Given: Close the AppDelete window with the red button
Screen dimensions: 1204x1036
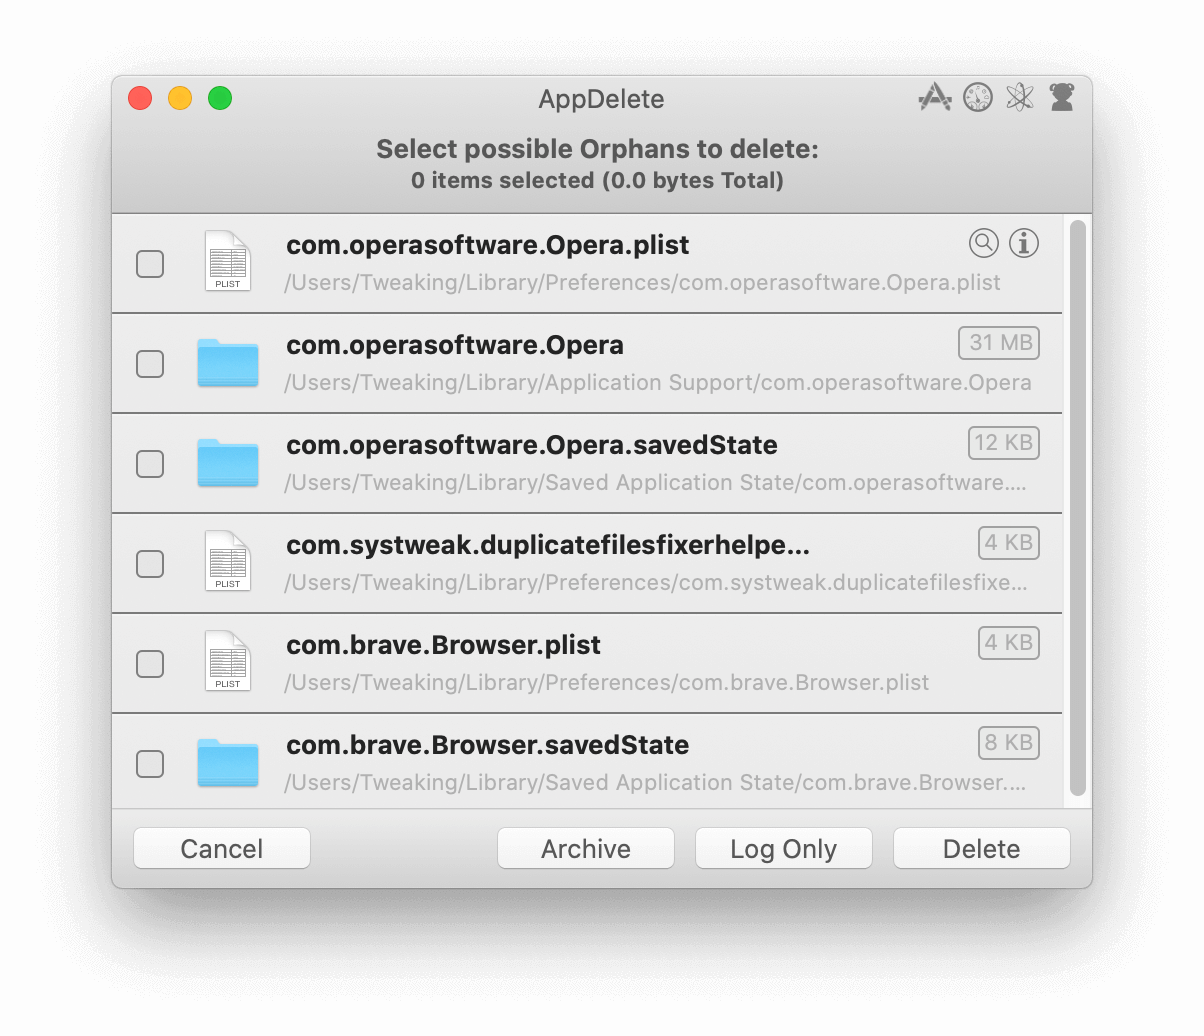Looking at the screenshot, I should [x=140, y=98].
